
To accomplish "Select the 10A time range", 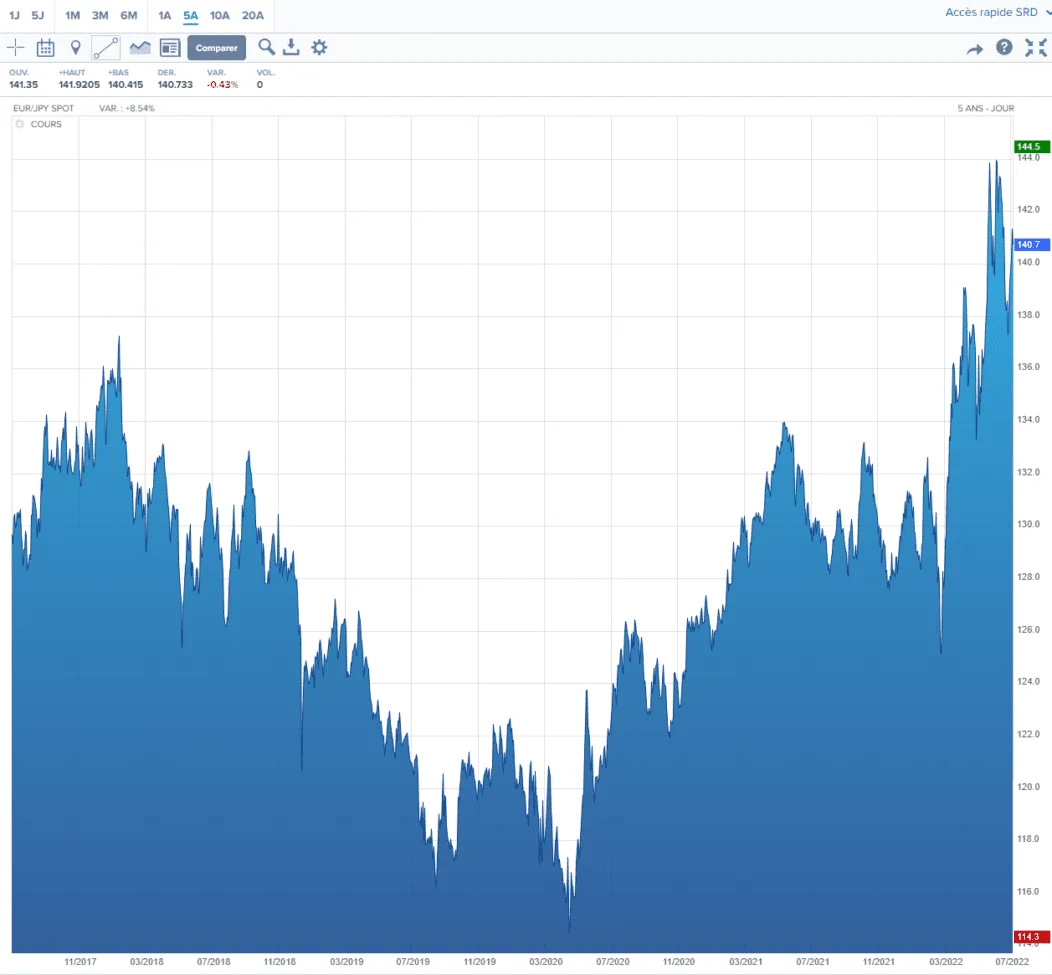I will pos(220,15).
